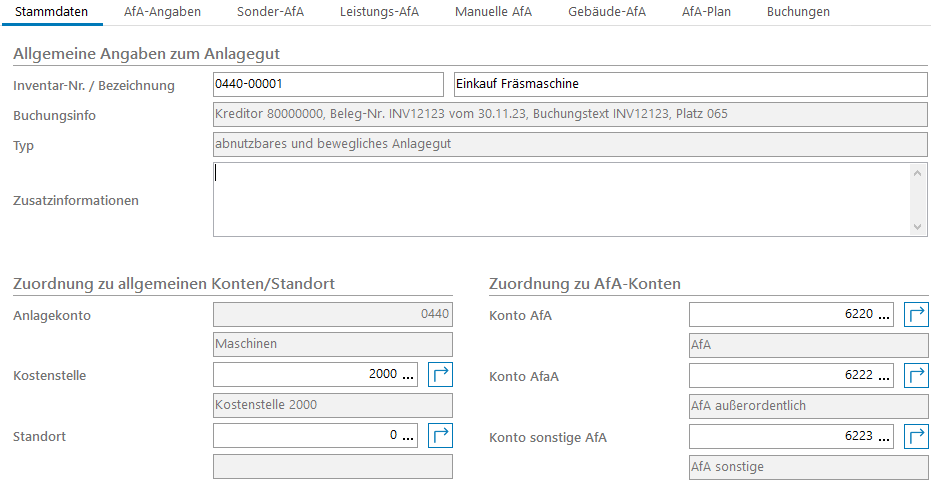This screenshot has height=481, width=931.
Task: Click the jump arrow beside Konto sonstige AfA
Action: tap(917, 436)
